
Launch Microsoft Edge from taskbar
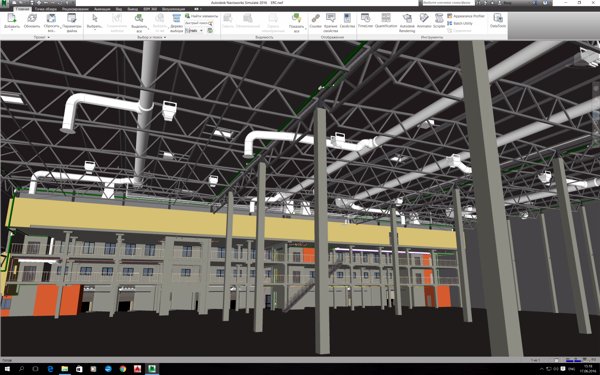point(50,369)
